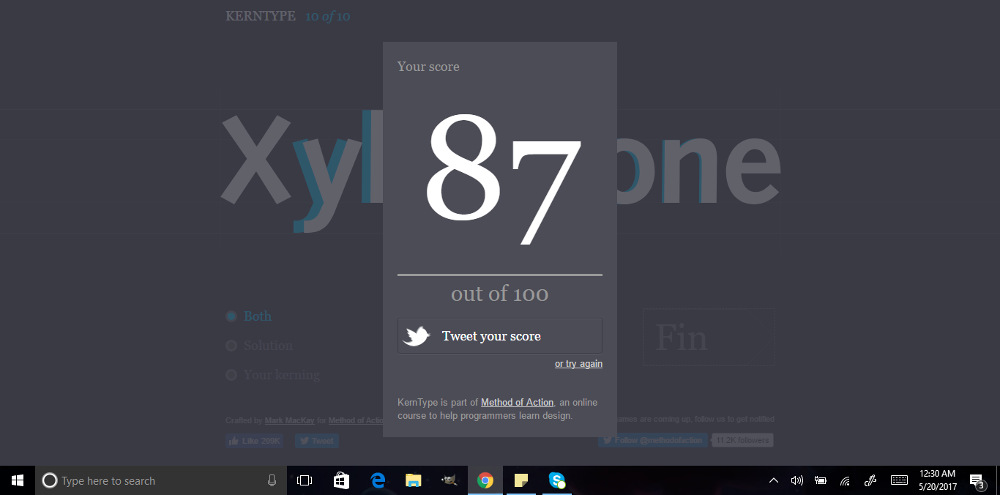Click the Cortana microphone icon
The width and height of the screenshot is (1000, 495).
[x=272, y=481]
